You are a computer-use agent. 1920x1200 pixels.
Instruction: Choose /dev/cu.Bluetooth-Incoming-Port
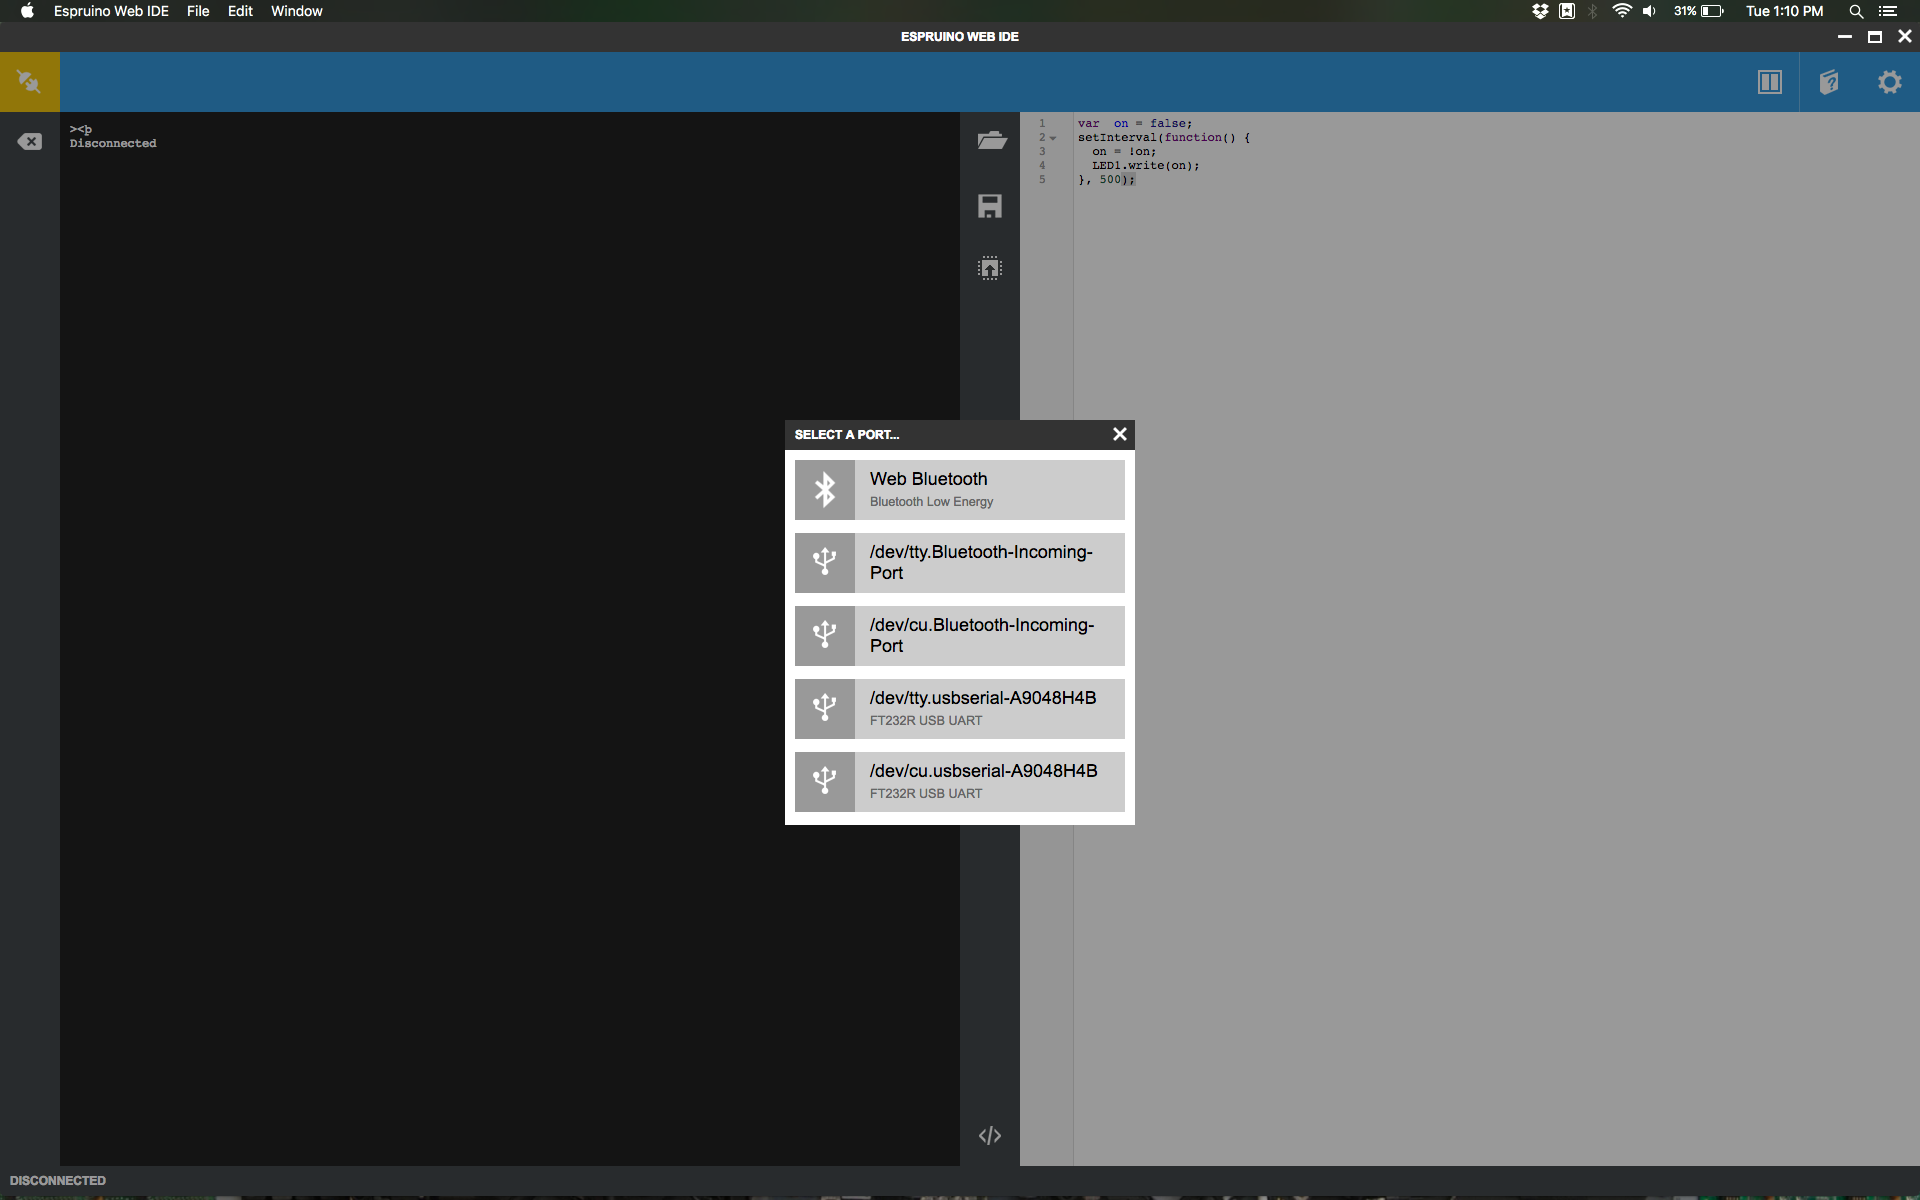(960, 635)
